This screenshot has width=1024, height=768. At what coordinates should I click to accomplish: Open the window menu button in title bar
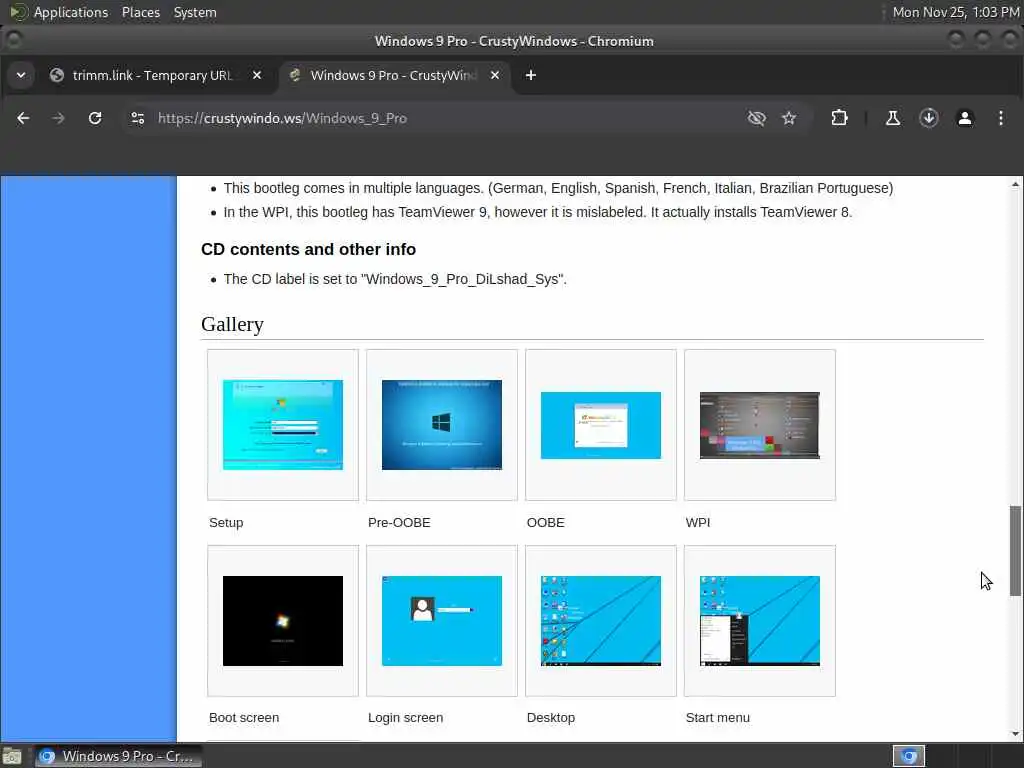pyautogui.click(x=13, y=40)
